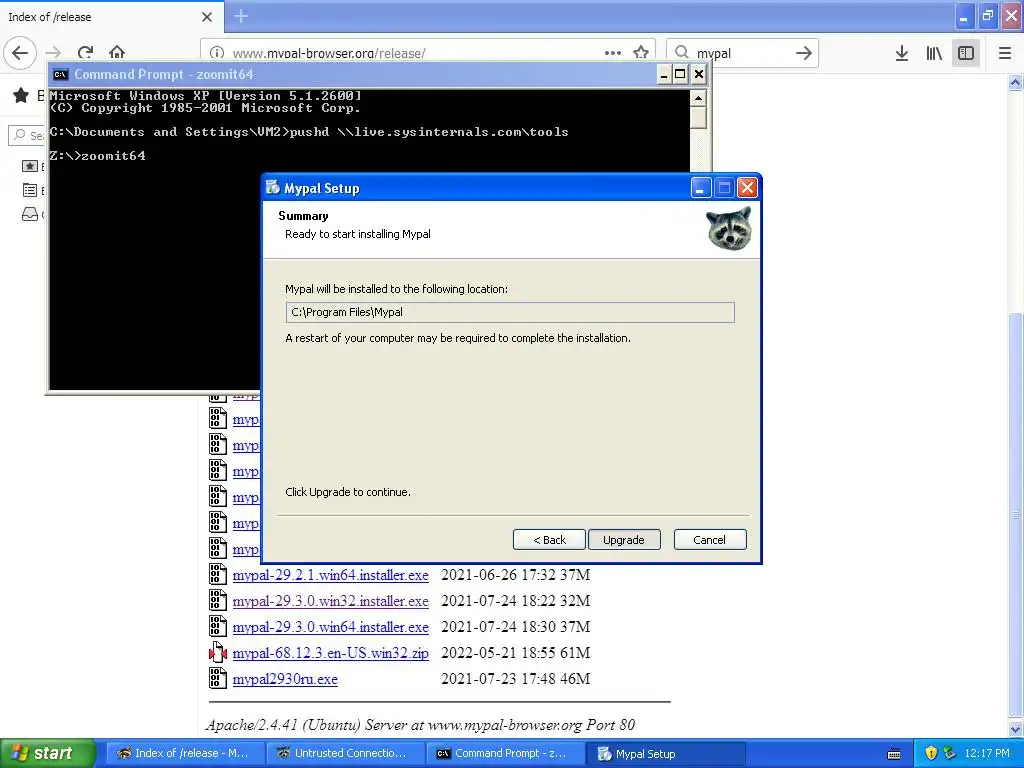Open the Library menu icon
Image resolution: width=1024 pixels, height=768 pixels.
(934, 53)
